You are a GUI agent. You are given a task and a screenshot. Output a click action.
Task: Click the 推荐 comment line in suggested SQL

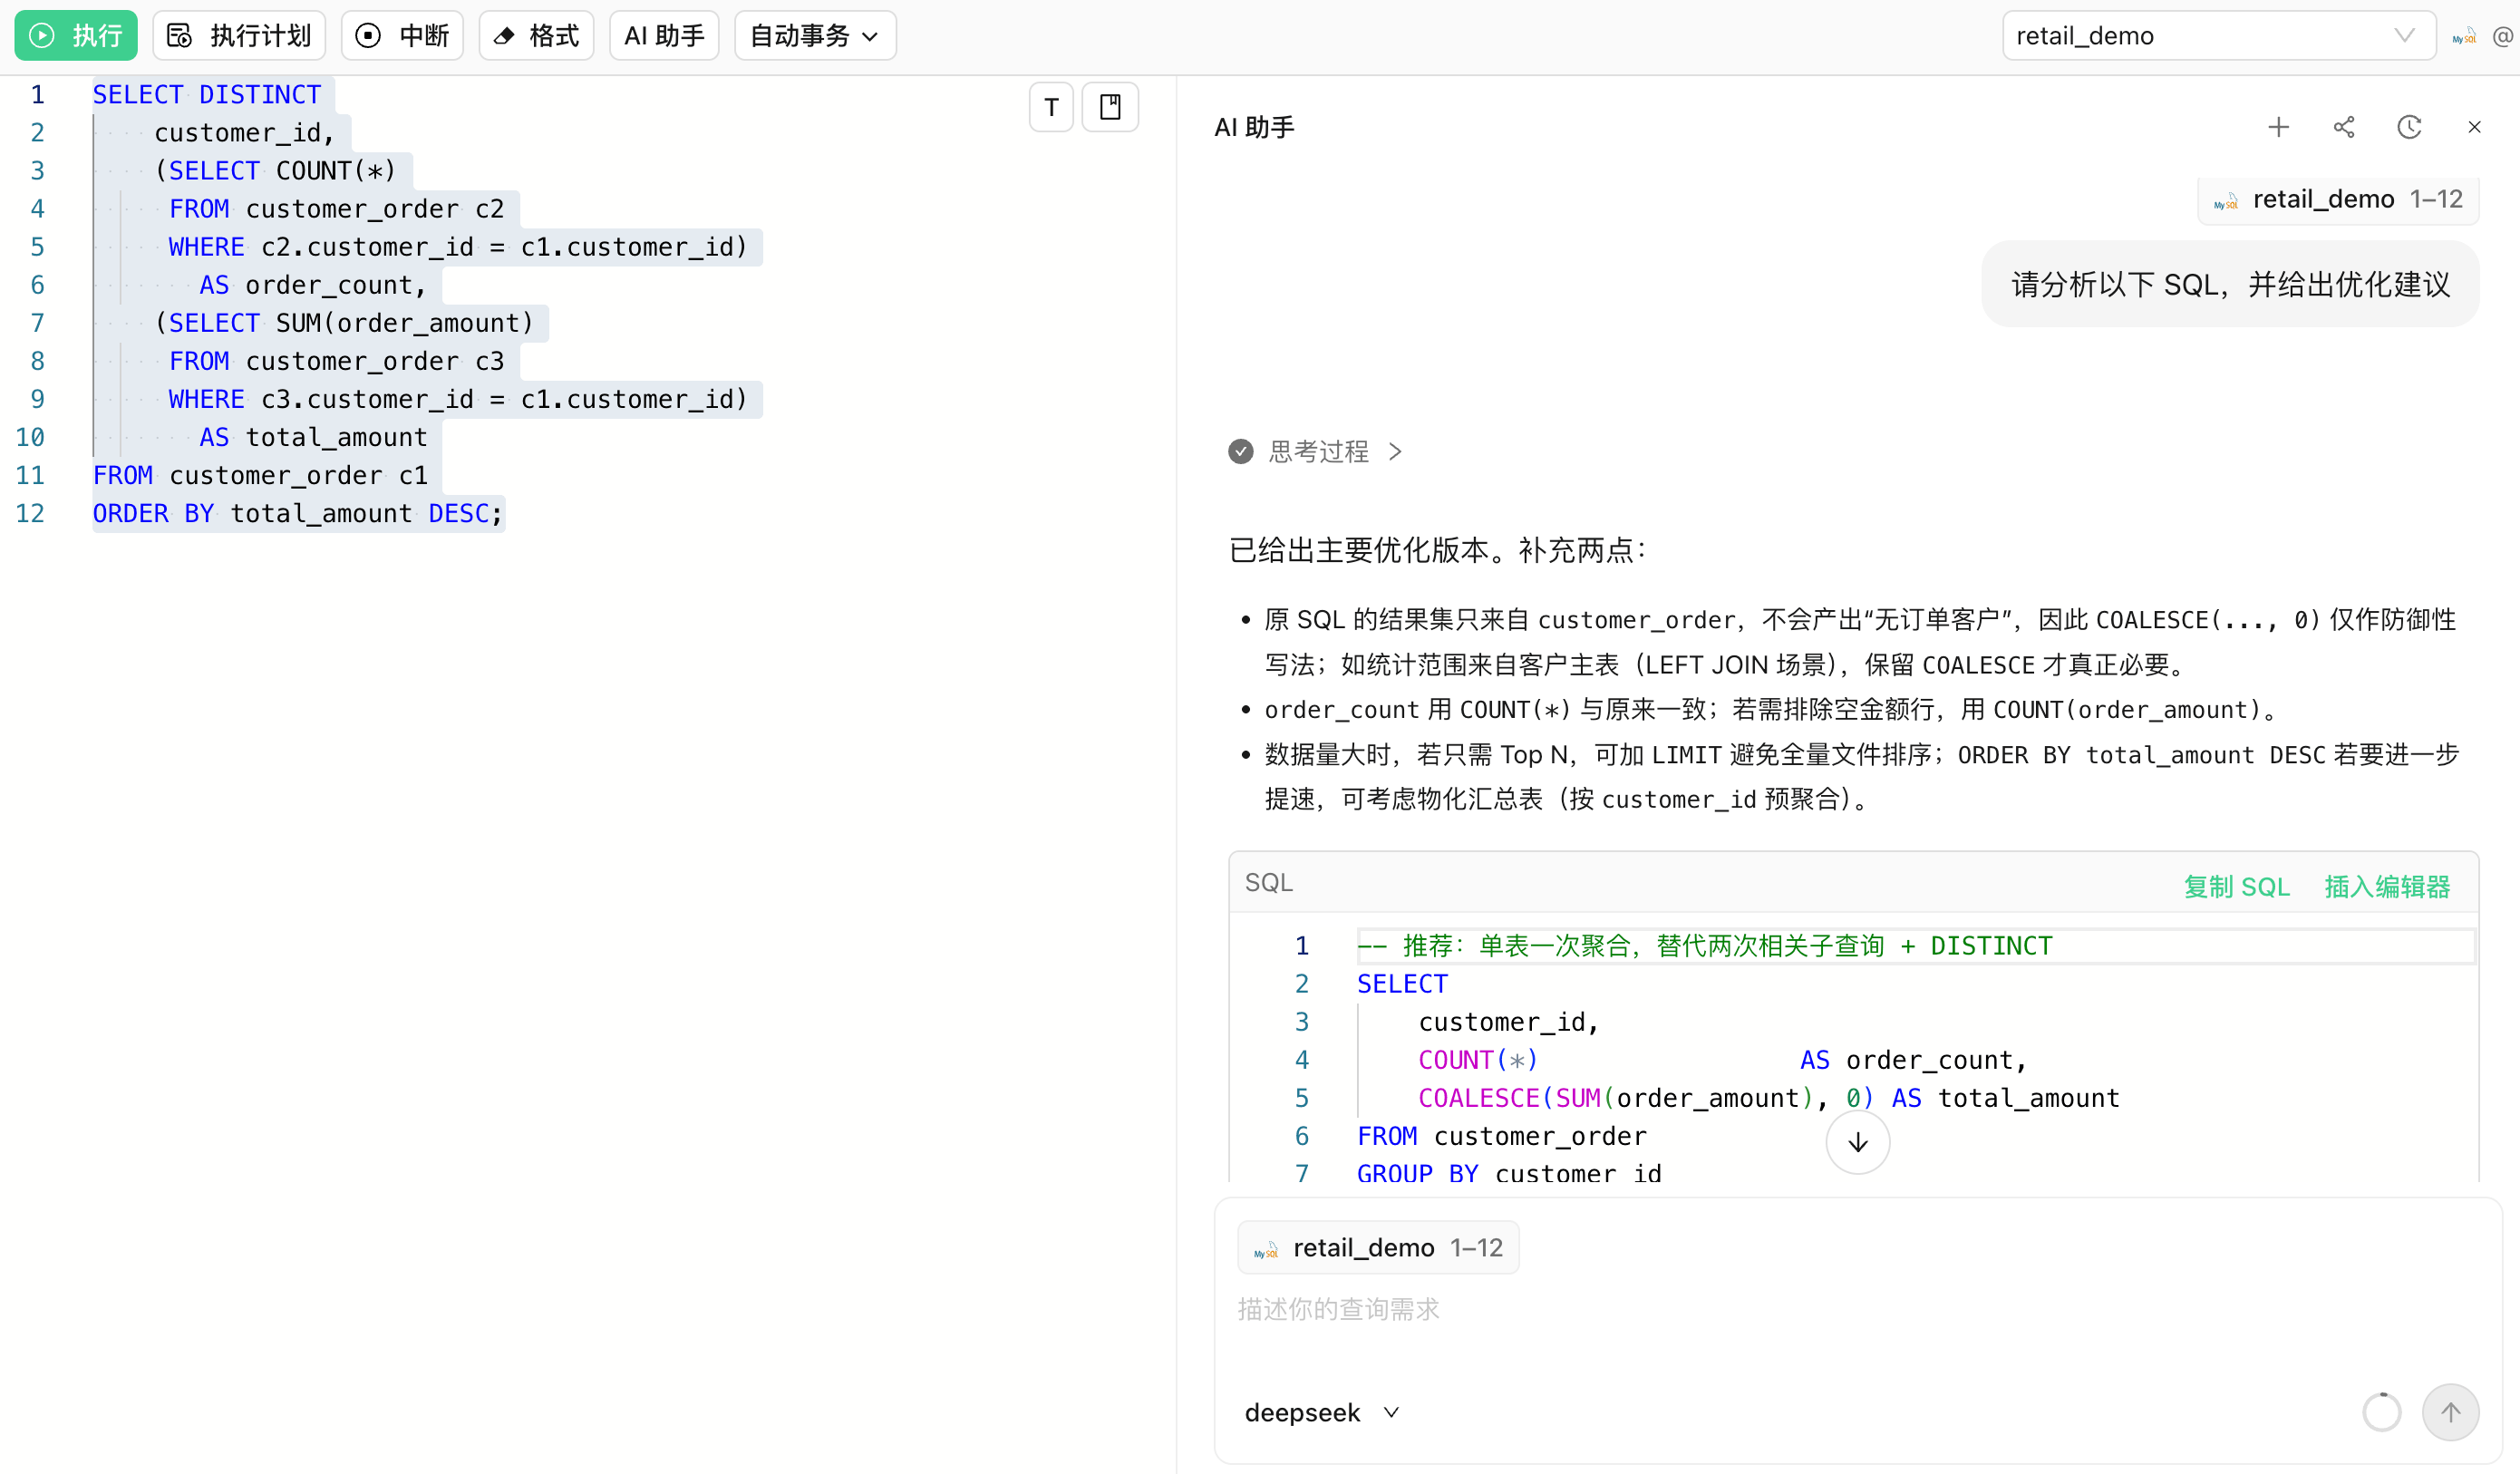[1704, 946]
